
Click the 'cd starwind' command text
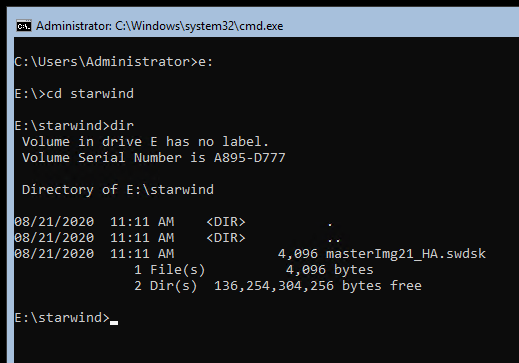90,94
